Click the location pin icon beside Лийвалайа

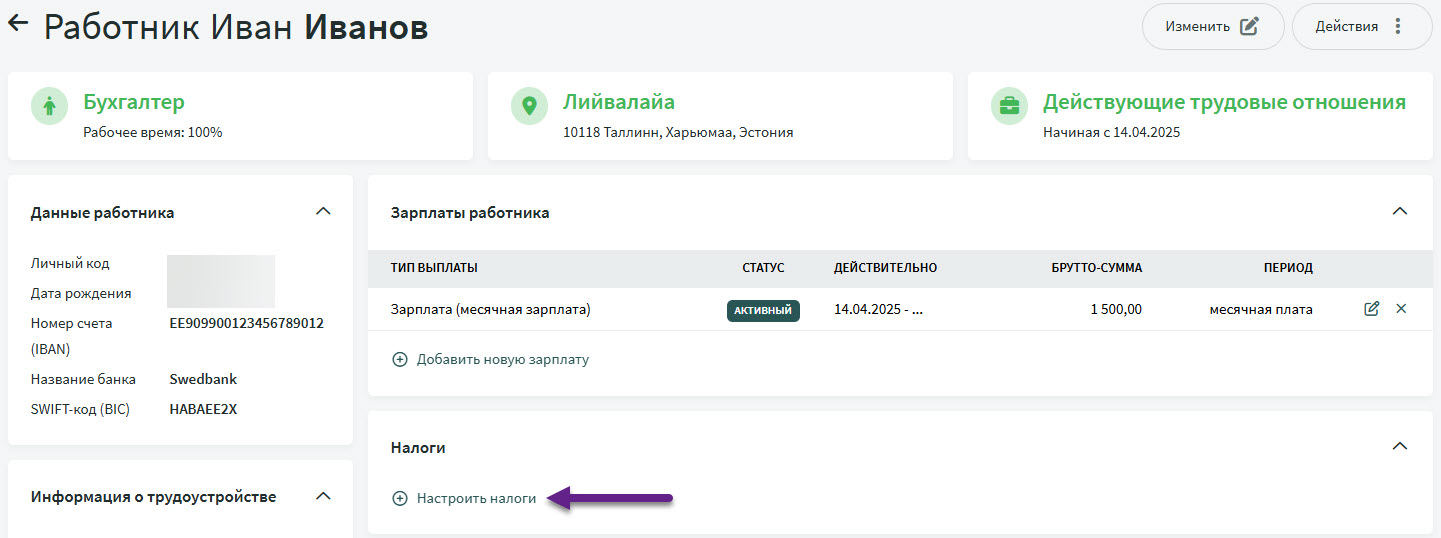(x=529, y=106)
